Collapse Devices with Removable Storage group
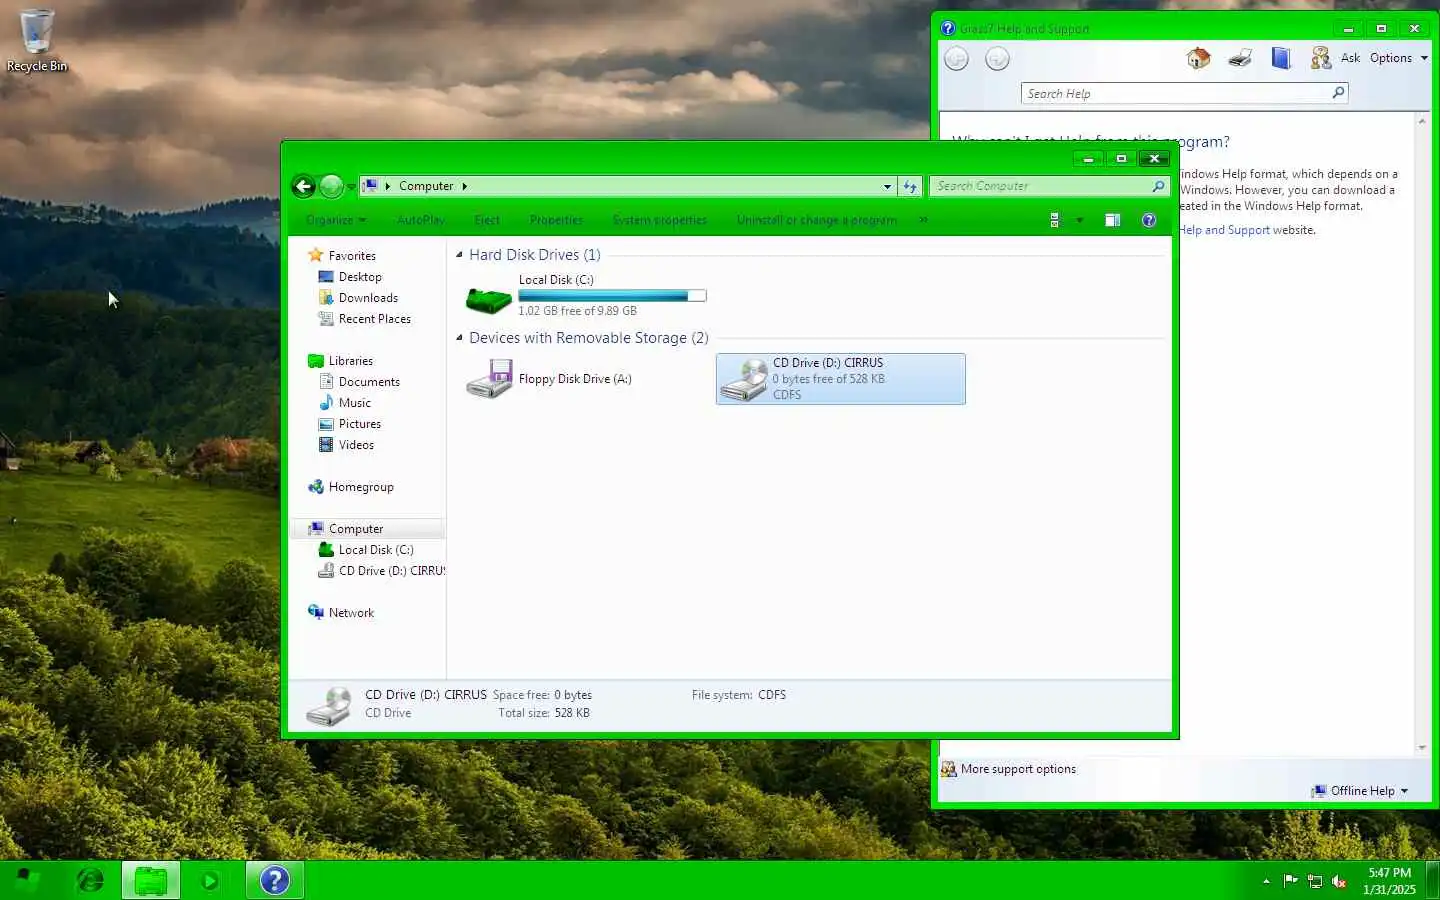1440x900 pixels. pos(459,338)
